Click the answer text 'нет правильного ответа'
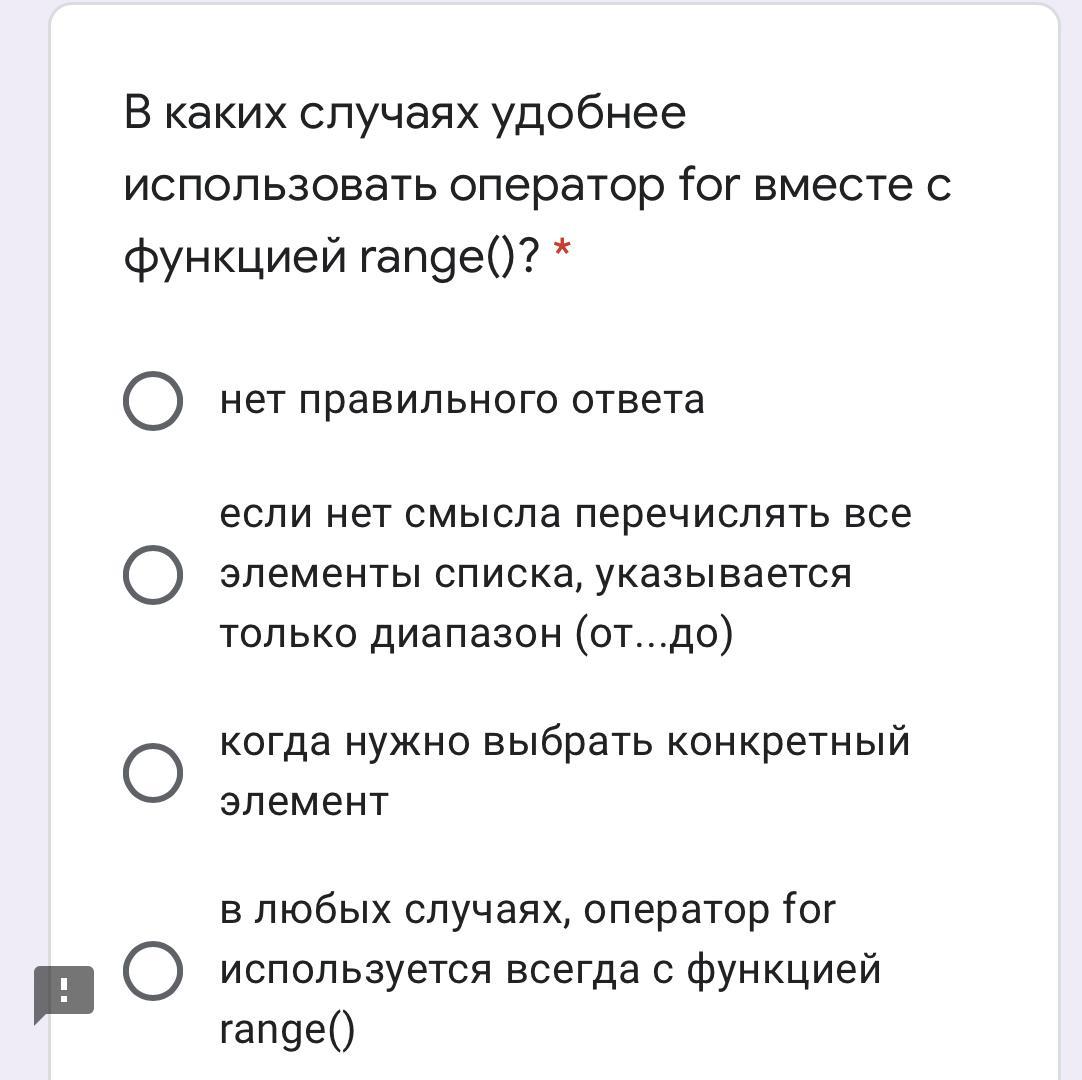 pos(462,400)
